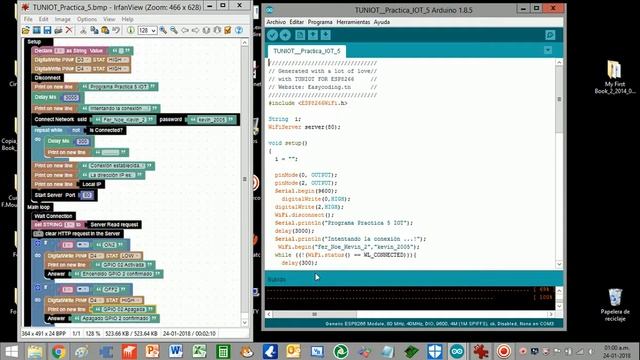
Task: Open IrfanView Options menu
Action: click(87, 19)
